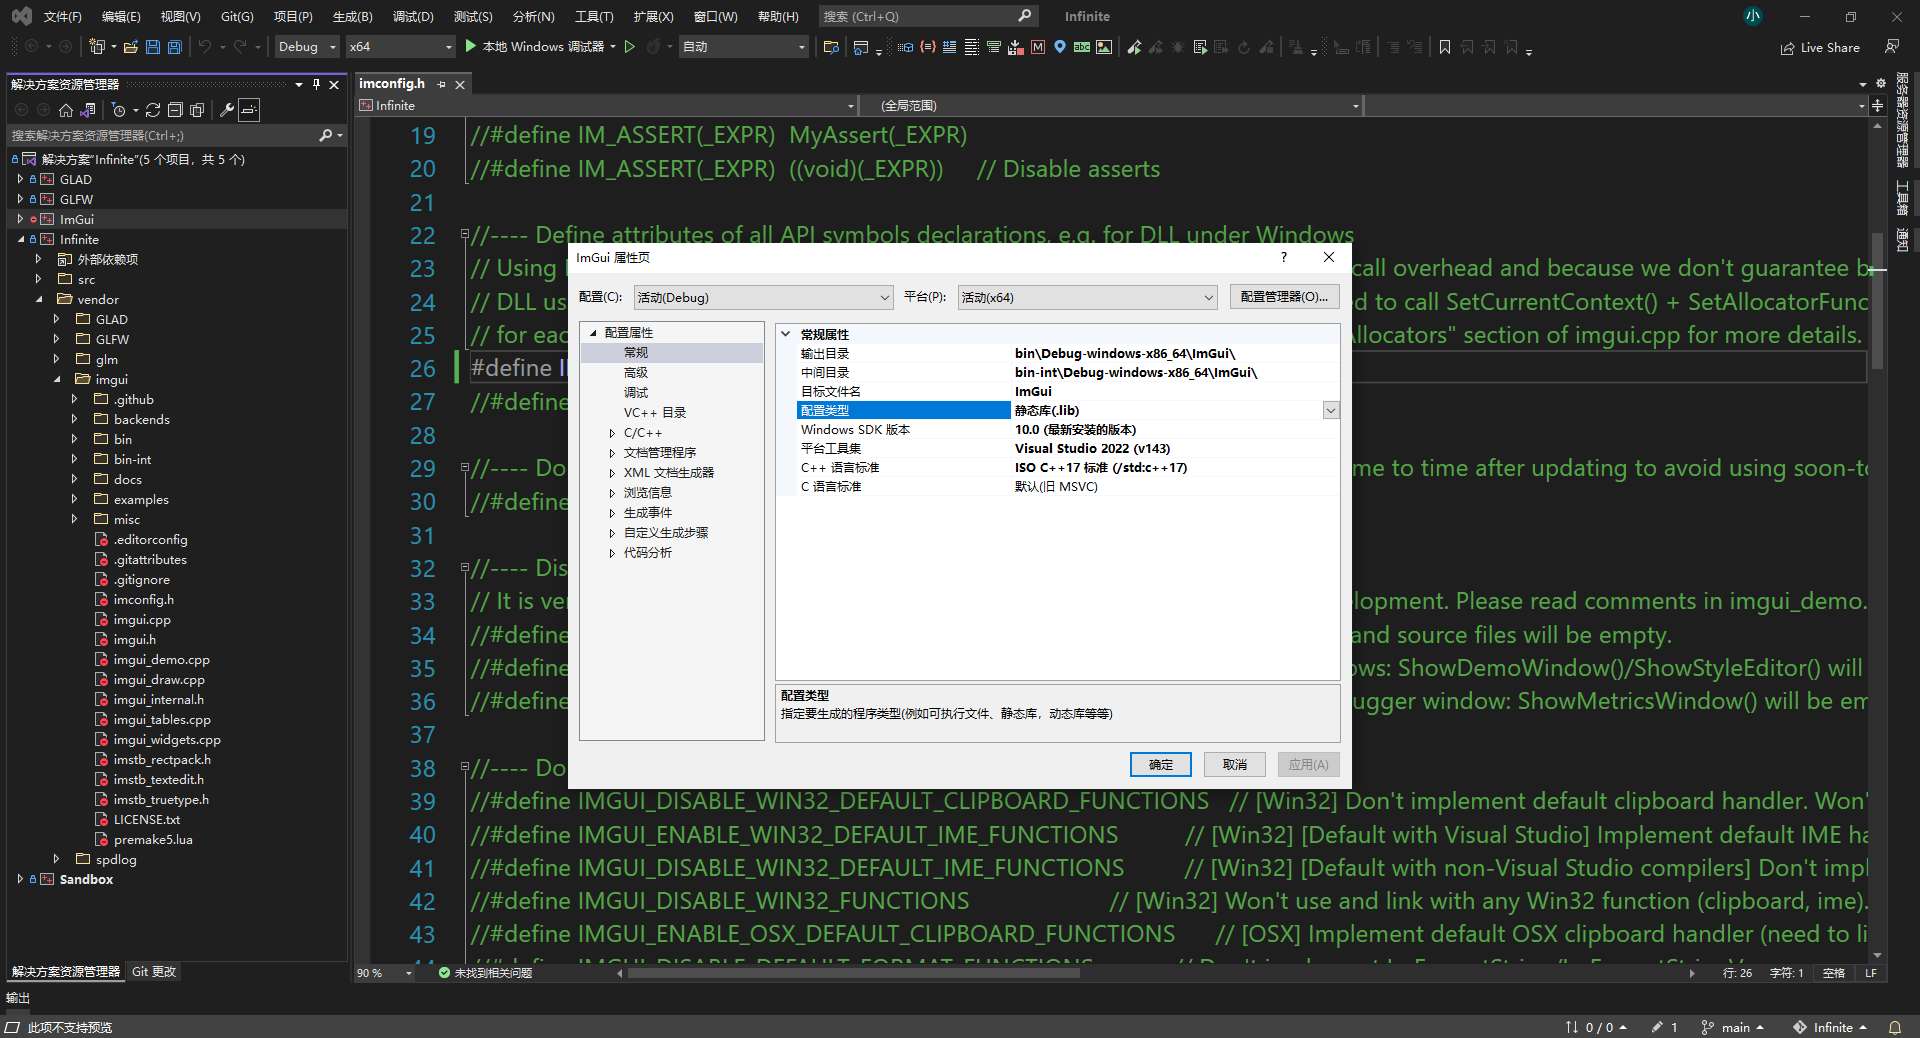Open 平台 活动(x64) dropdown in dialog
This screenshot has height=1038, width=1920.
[x=1087, y=297]
